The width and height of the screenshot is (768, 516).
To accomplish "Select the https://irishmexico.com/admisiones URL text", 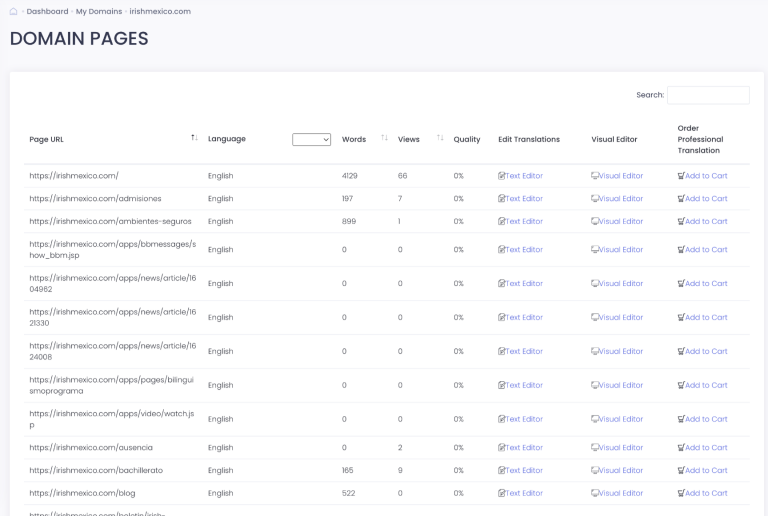I will coord(96,199).
